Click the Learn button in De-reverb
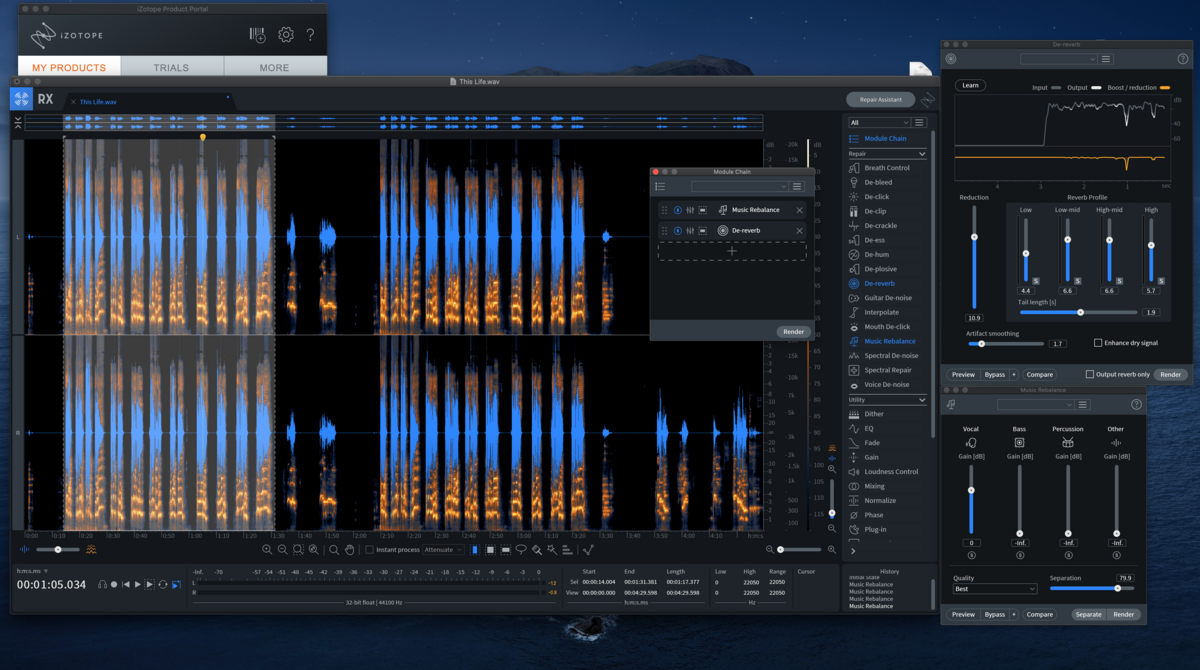Screen dimensions: 1200x670 (x=970, y=85)
